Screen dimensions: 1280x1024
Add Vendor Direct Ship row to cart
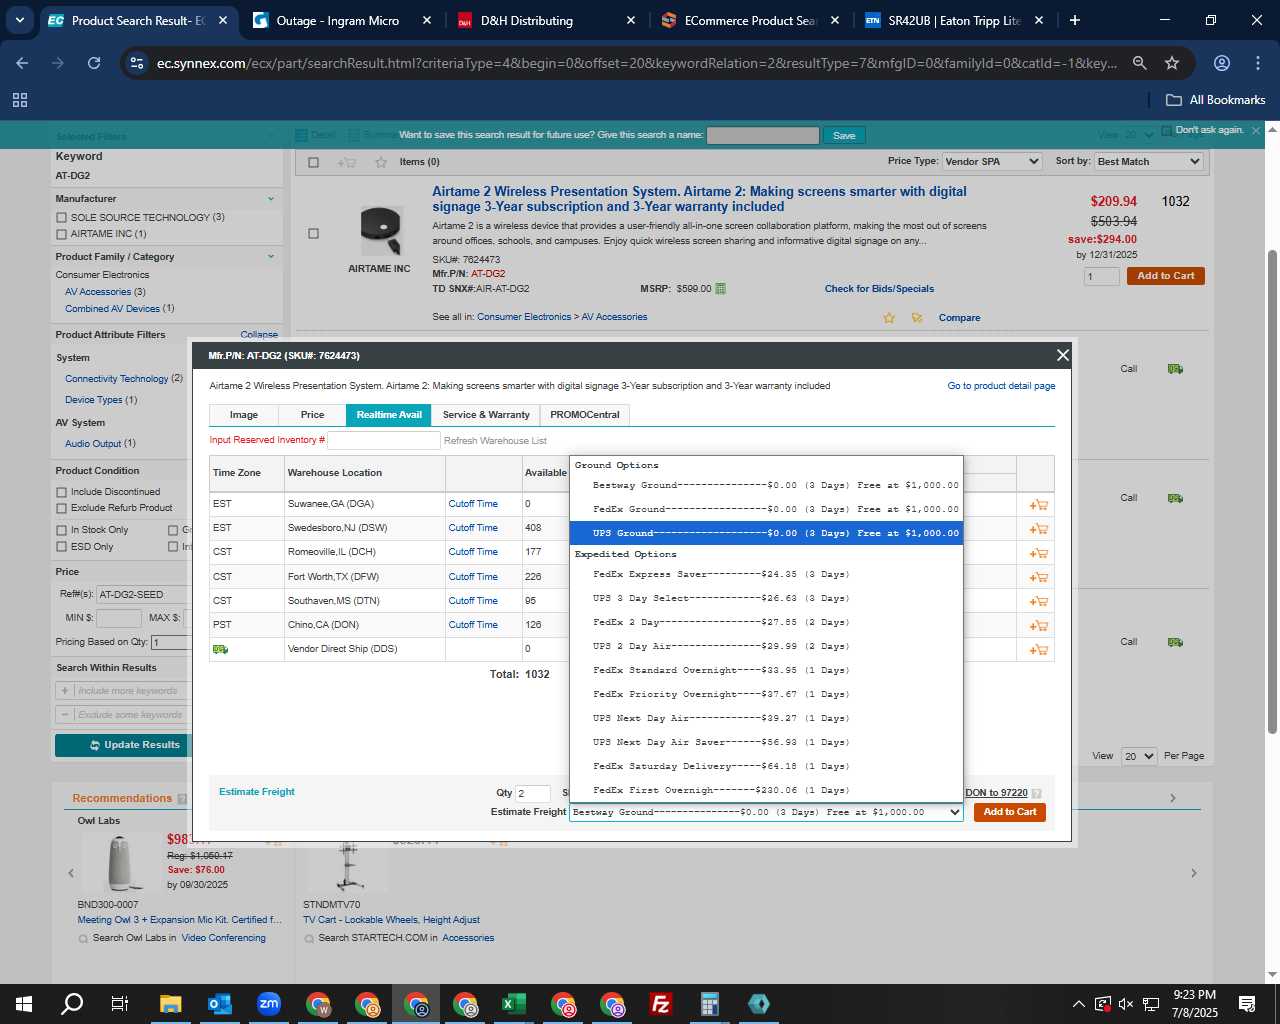pos(1039,649)
